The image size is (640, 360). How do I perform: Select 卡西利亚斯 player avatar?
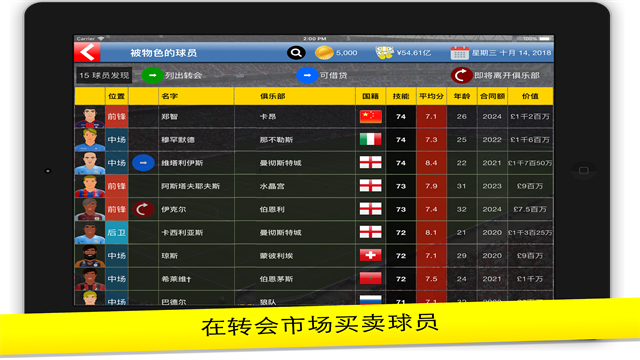(x=90, y=233)
